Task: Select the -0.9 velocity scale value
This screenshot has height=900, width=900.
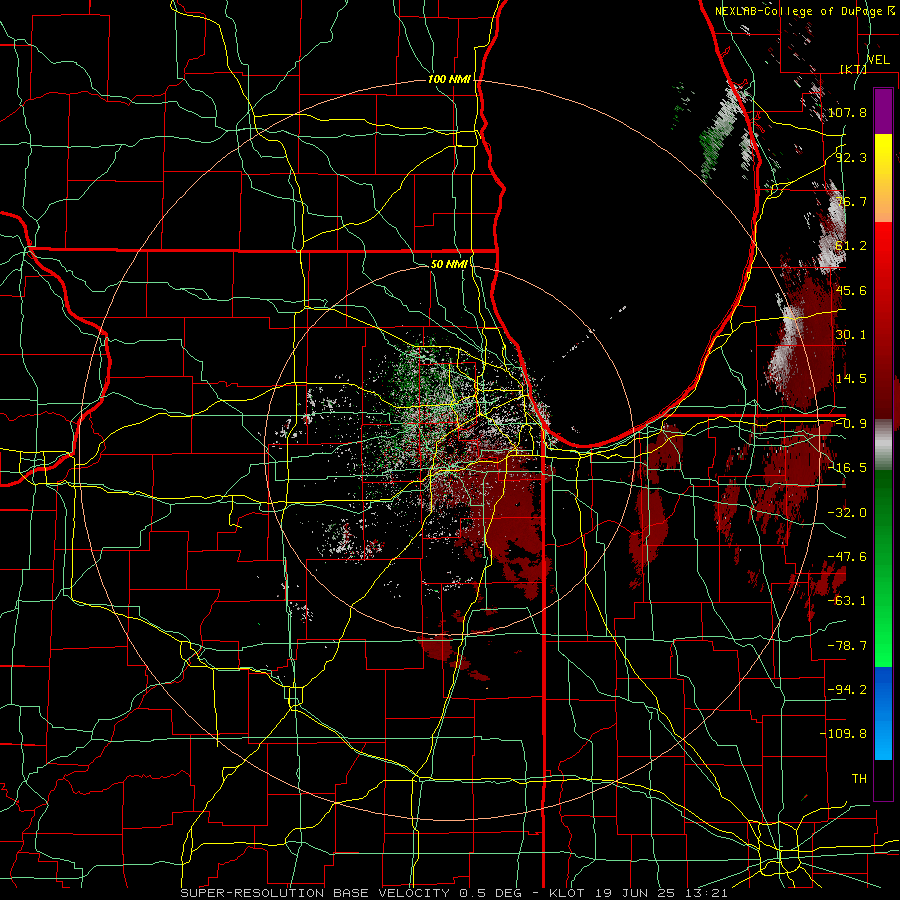Action: click(x=851, y=424)
